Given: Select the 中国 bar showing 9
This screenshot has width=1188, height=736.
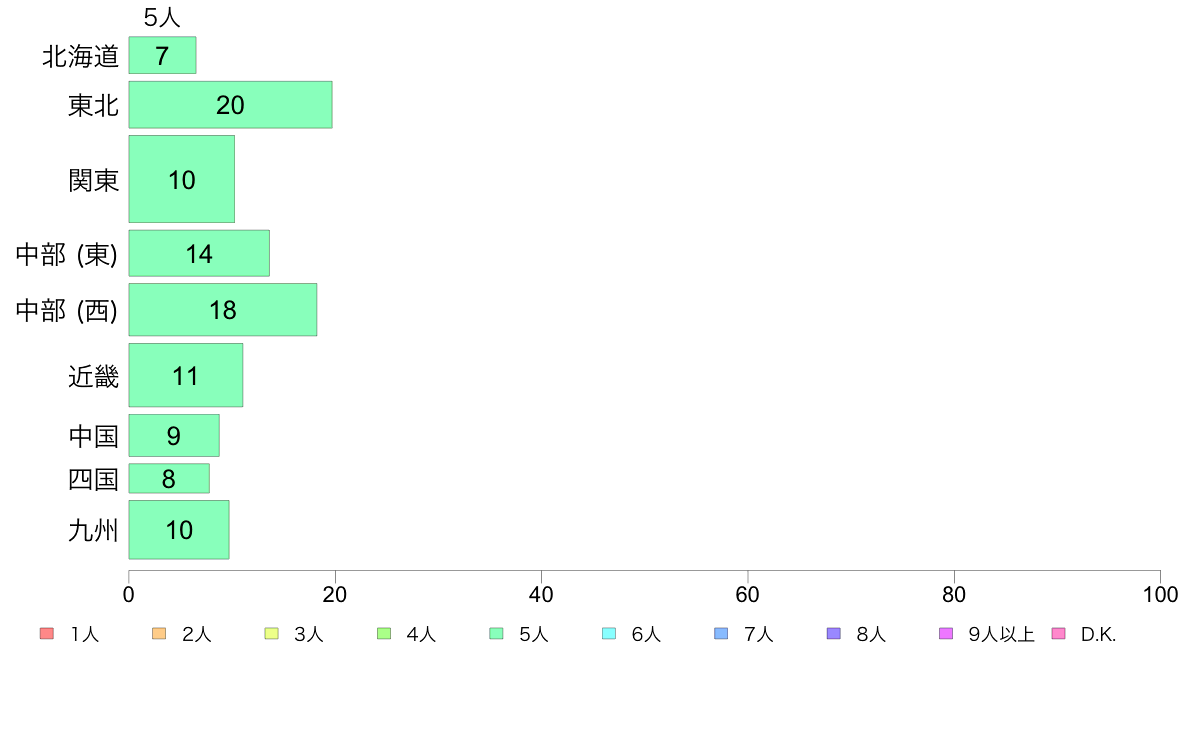Looking at the screenshot, I should click(x=174, y=435).
